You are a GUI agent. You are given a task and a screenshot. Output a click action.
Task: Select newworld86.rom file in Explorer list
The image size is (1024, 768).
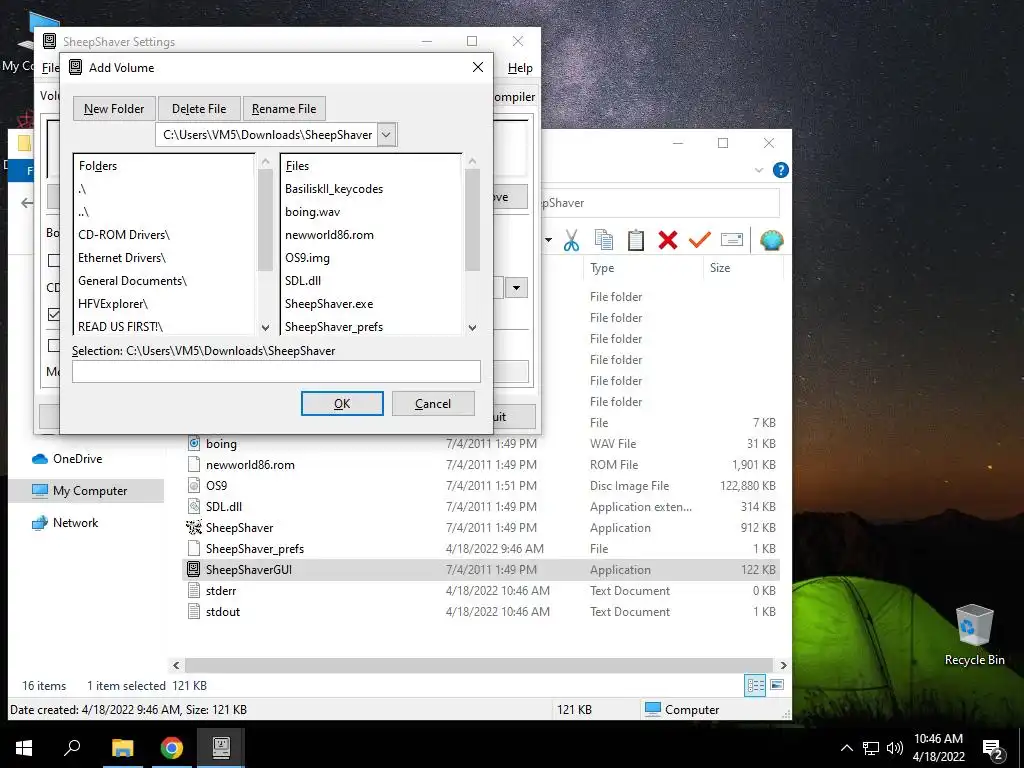pyautogui.click(x=250, y=464)
